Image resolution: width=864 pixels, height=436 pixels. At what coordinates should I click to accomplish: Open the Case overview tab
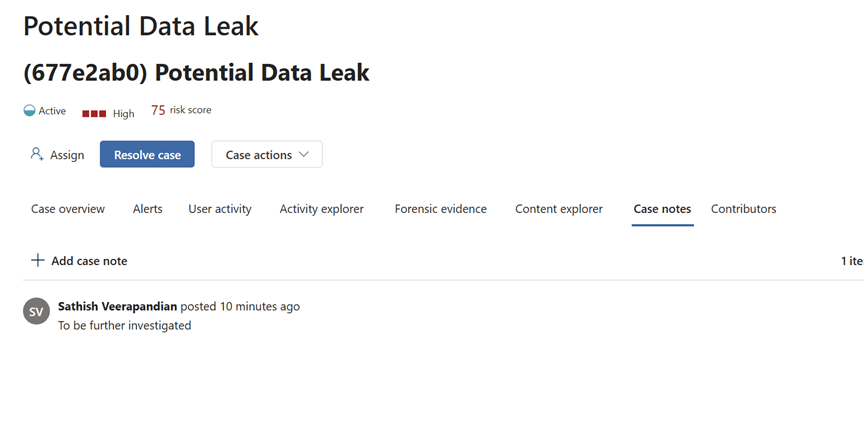click(68, 209)
